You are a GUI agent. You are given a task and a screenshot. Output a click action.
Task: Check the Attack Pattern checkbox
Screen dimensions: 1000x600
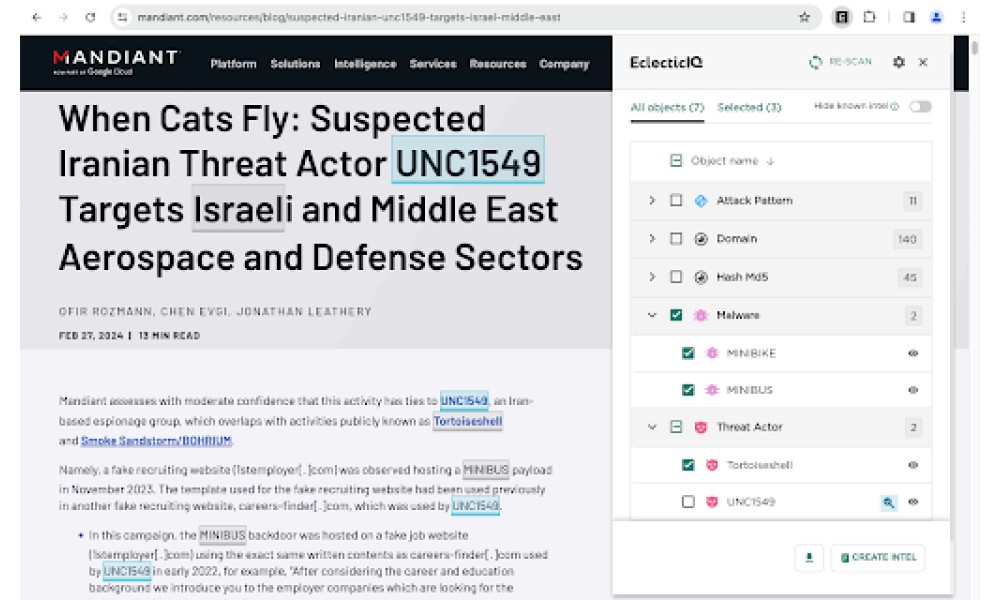[x=676, y=201]
